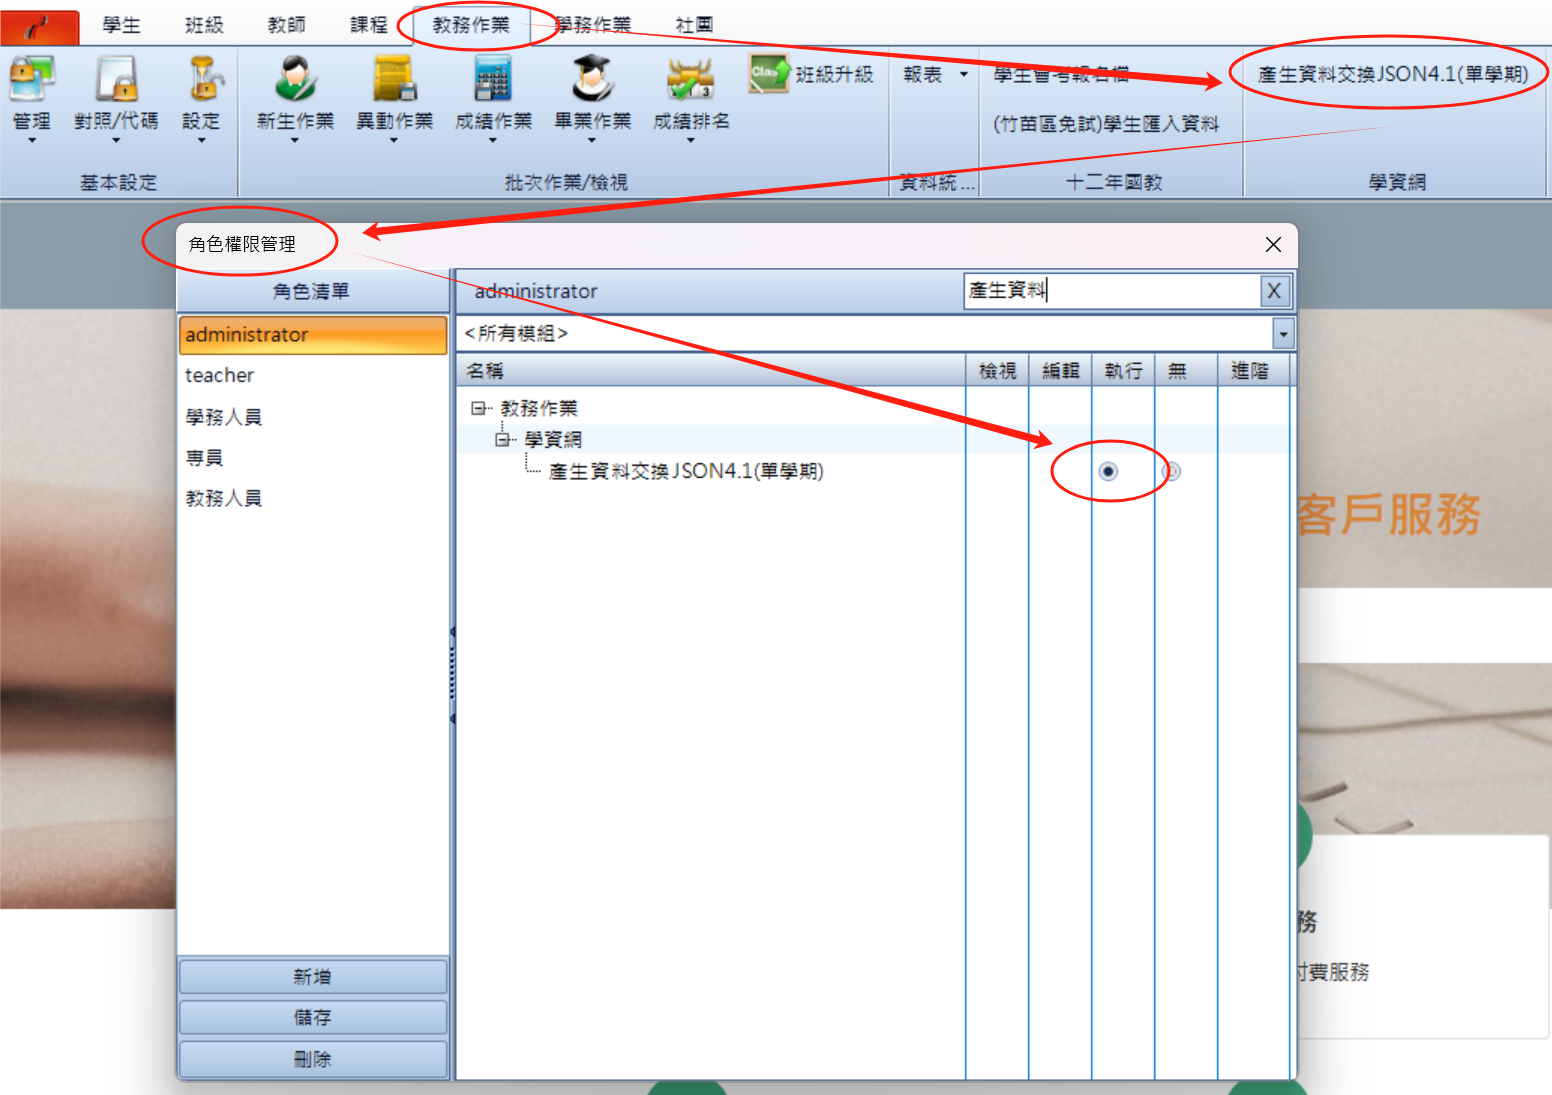Click the search field containing 產生資料

(1111, 291)
